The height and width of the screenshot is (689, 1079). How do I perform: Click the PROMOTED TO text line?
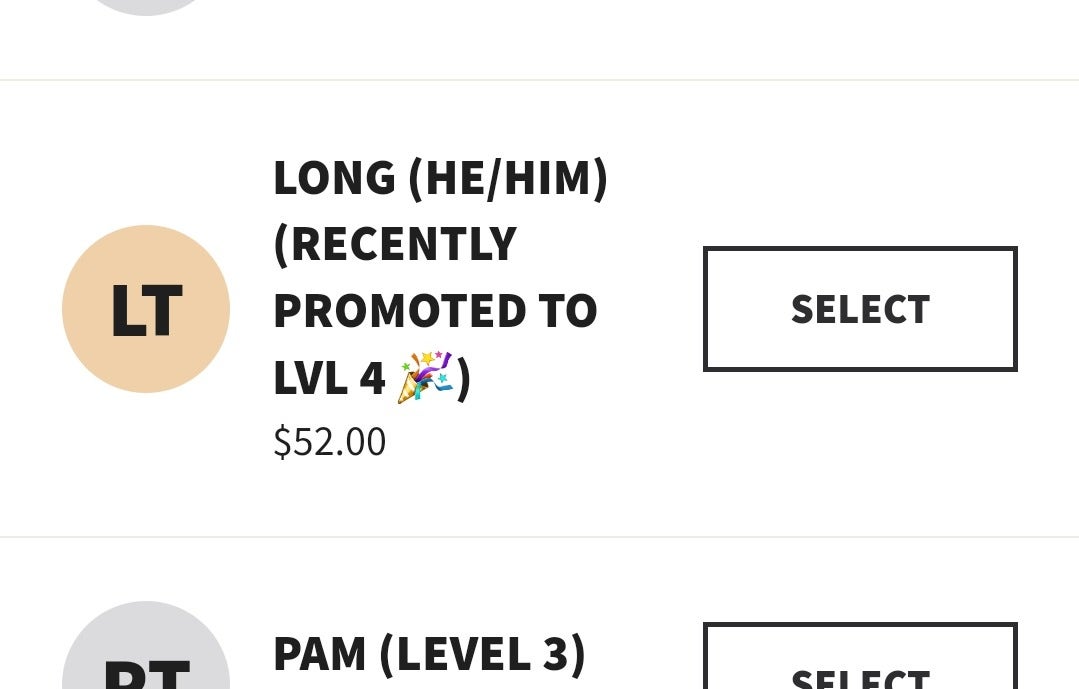[x=435, y=311]
